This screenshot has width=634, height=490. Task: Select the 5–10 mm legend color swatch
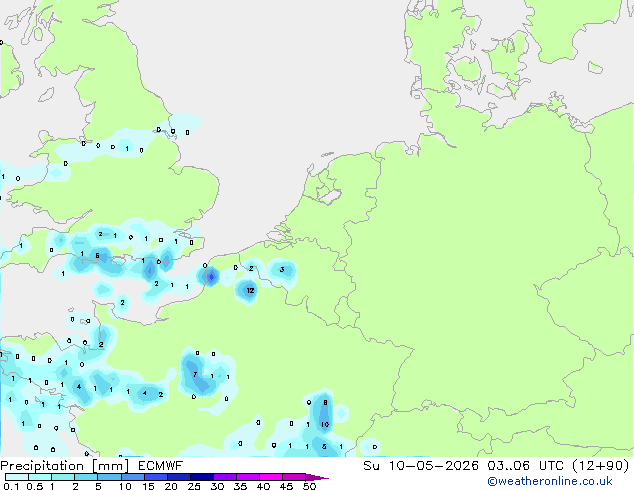click(x=109, y=477)
